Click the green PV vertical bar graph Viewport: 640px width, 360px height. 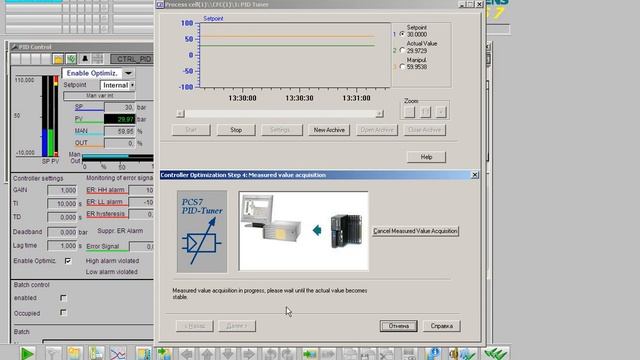(x=51, y=116)
